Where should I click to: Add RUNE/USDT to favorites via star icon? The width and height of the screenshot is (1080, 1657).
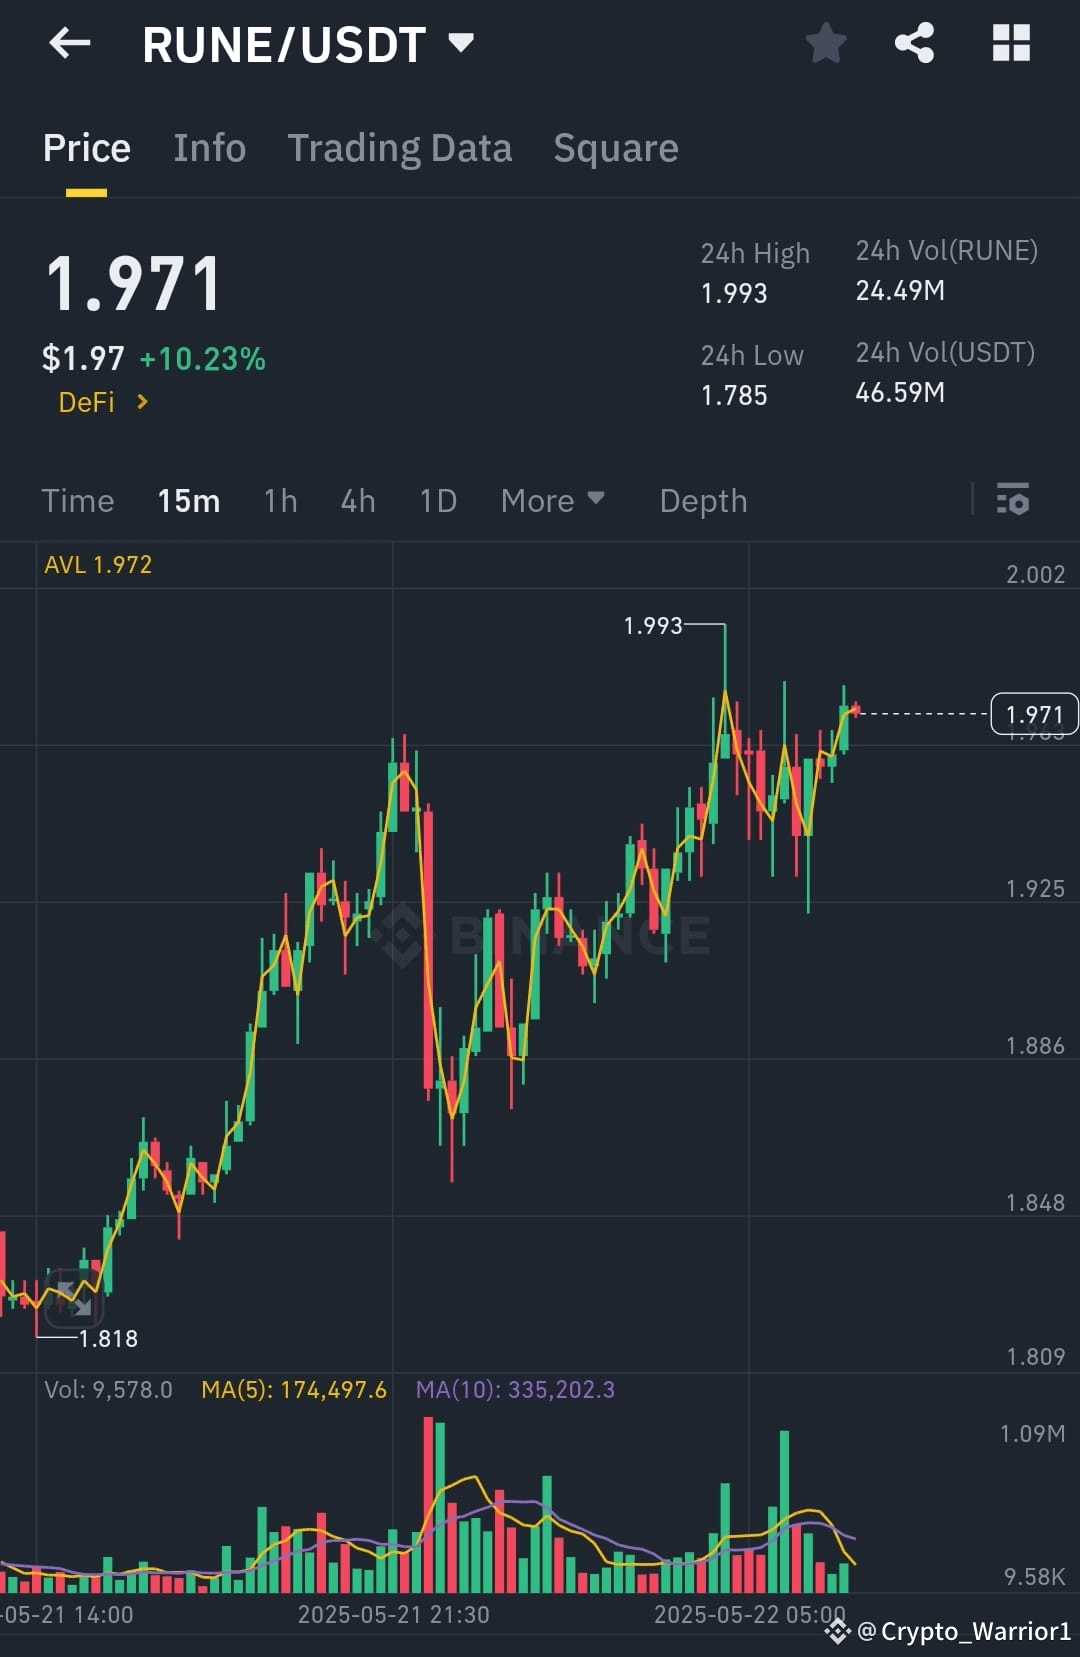pos(825,43)
